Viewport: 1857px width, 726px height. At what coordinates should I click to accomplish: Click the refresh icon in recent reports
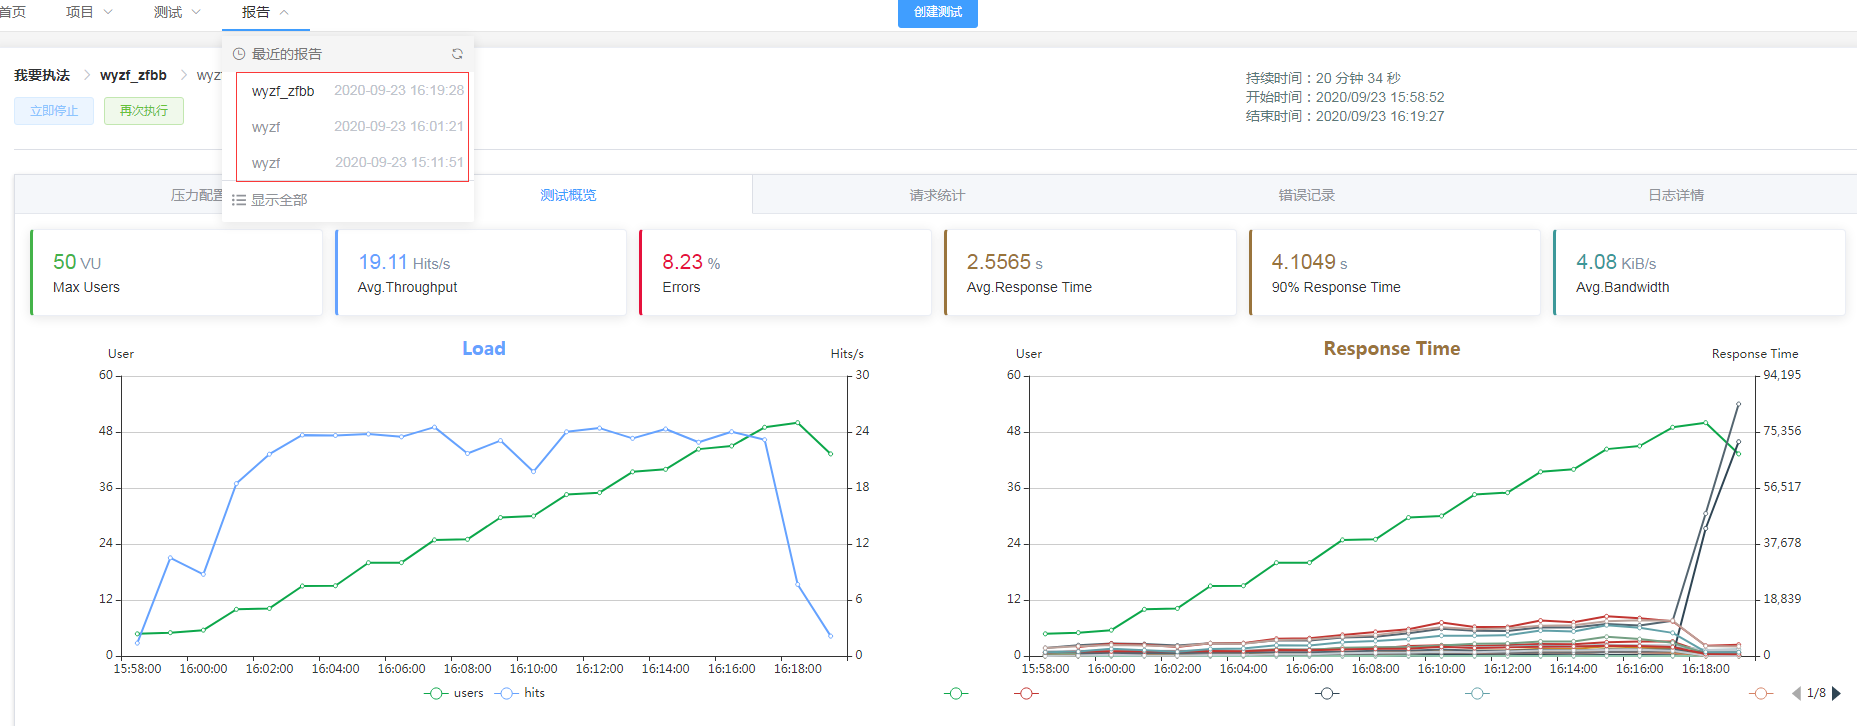[x=457, y=54]
